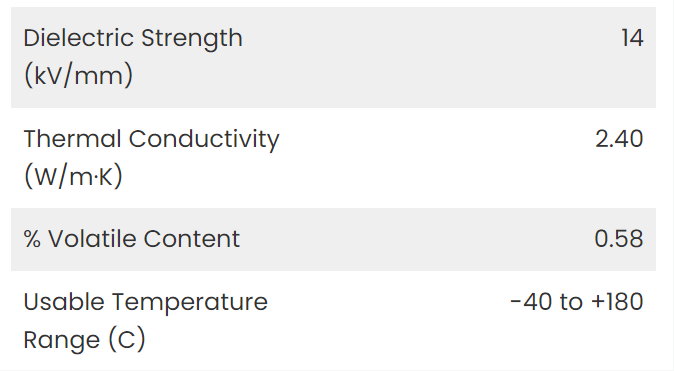The height and width of the screenshot is (371, 674).
Task: Click the (W/m·K) unit text
Action: click(74, 176)
